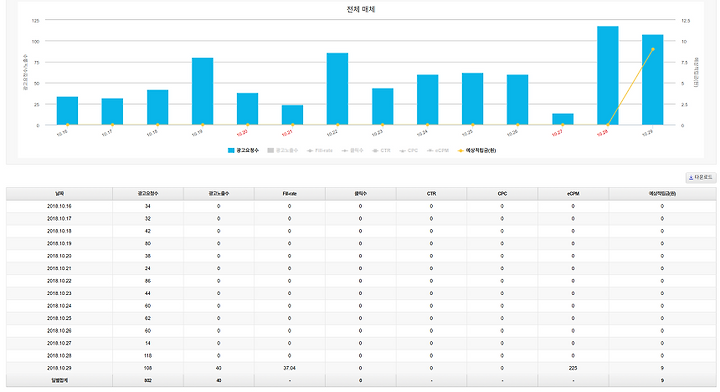Sort by the CTR column header
720x392 pixels.
[431, 194]
